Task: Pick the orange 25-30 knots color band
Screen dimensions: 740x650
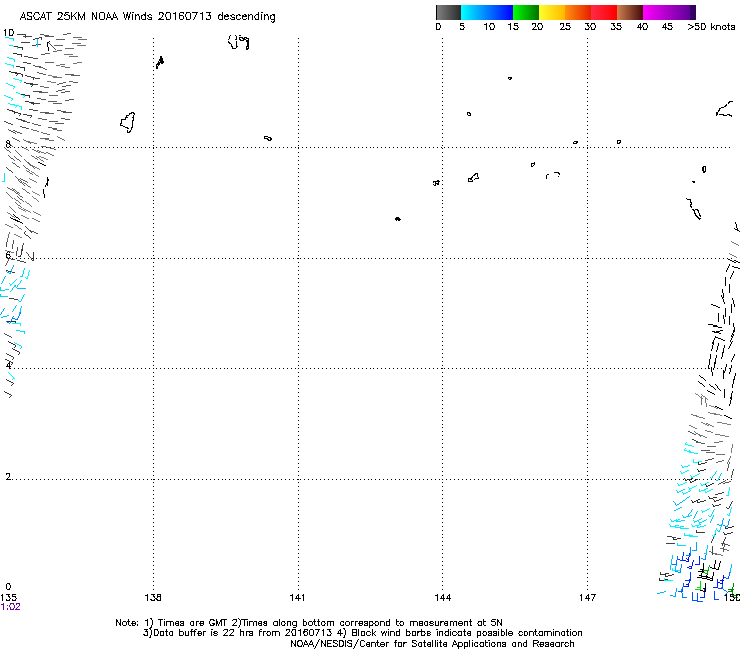Action: click(x=578, y=12)
